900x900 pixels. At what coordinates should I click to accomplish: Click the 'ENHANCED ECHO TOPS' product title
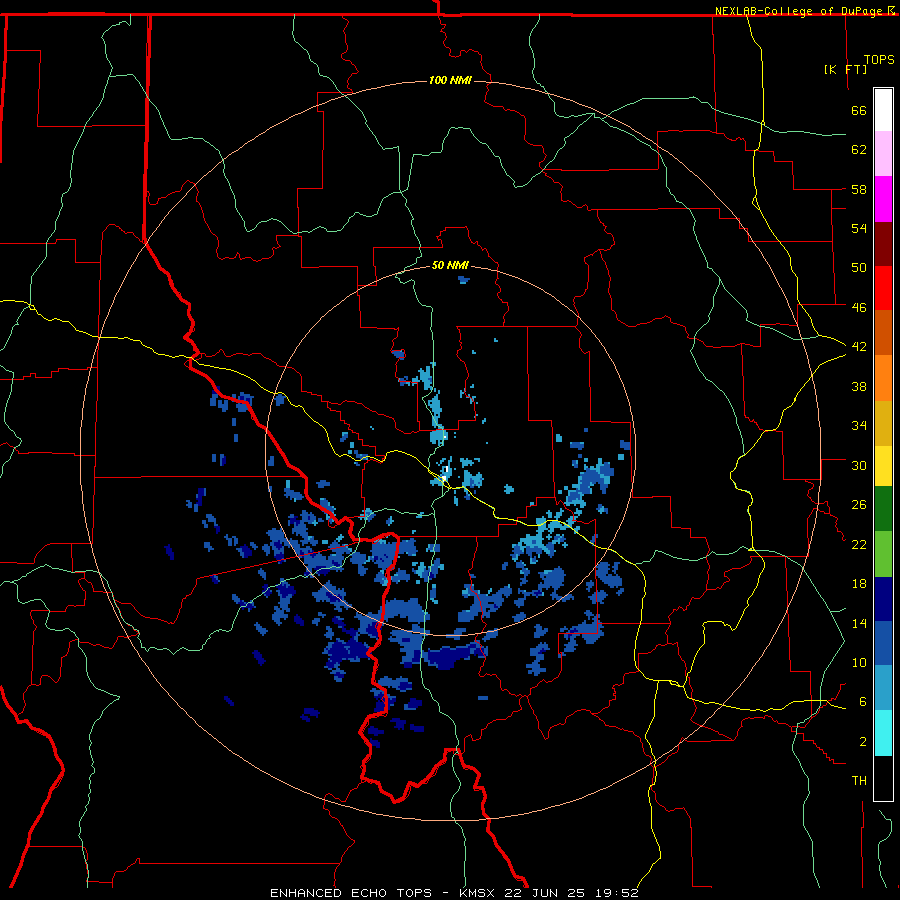(x=351, y=893)
